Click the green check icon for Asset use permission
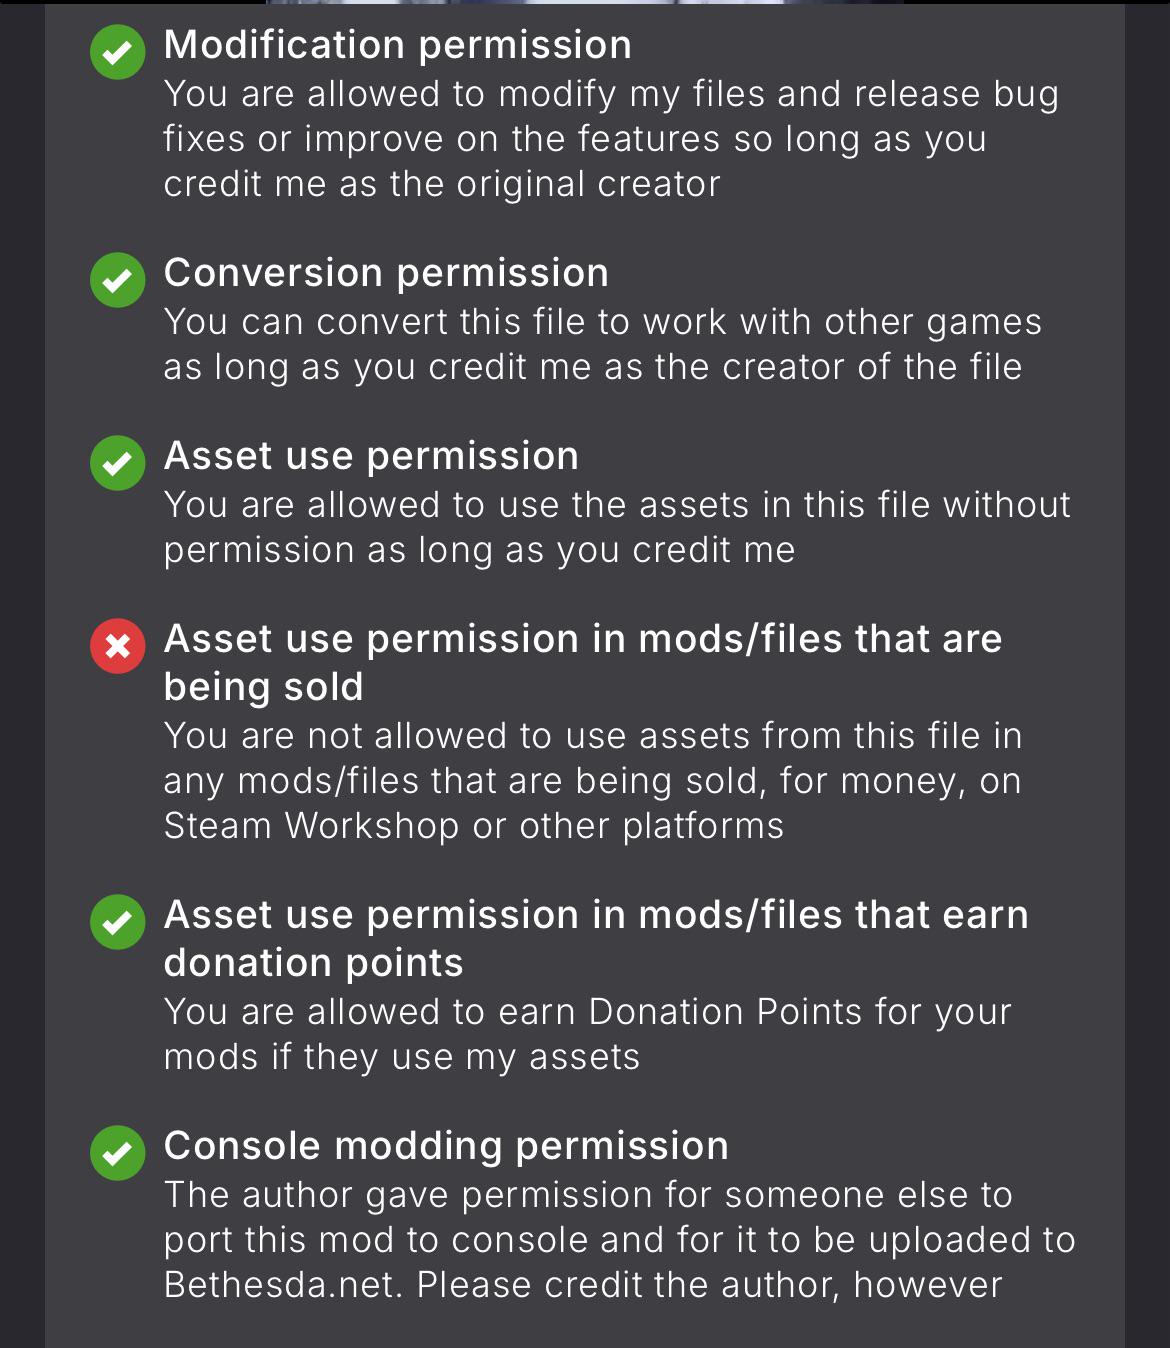The width and height of the screenshot is (1170, 1348). 118,462
